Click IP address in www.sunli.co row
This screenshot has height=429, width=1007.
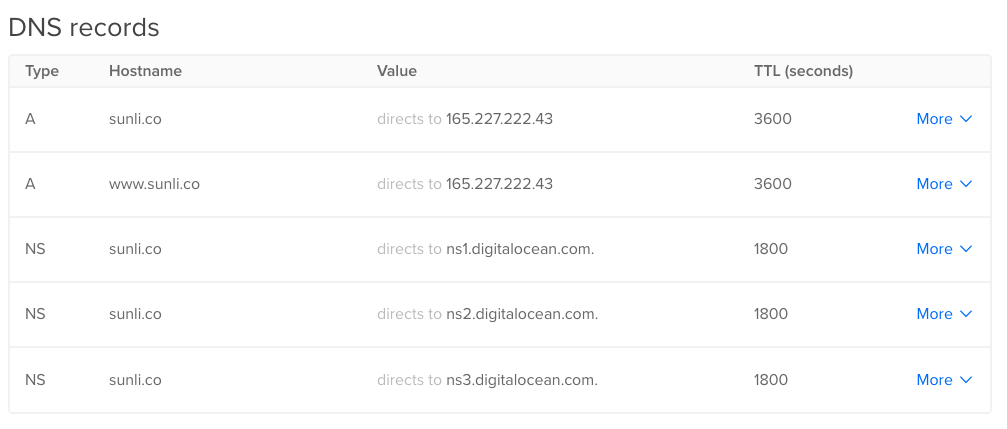coord(499,184)
